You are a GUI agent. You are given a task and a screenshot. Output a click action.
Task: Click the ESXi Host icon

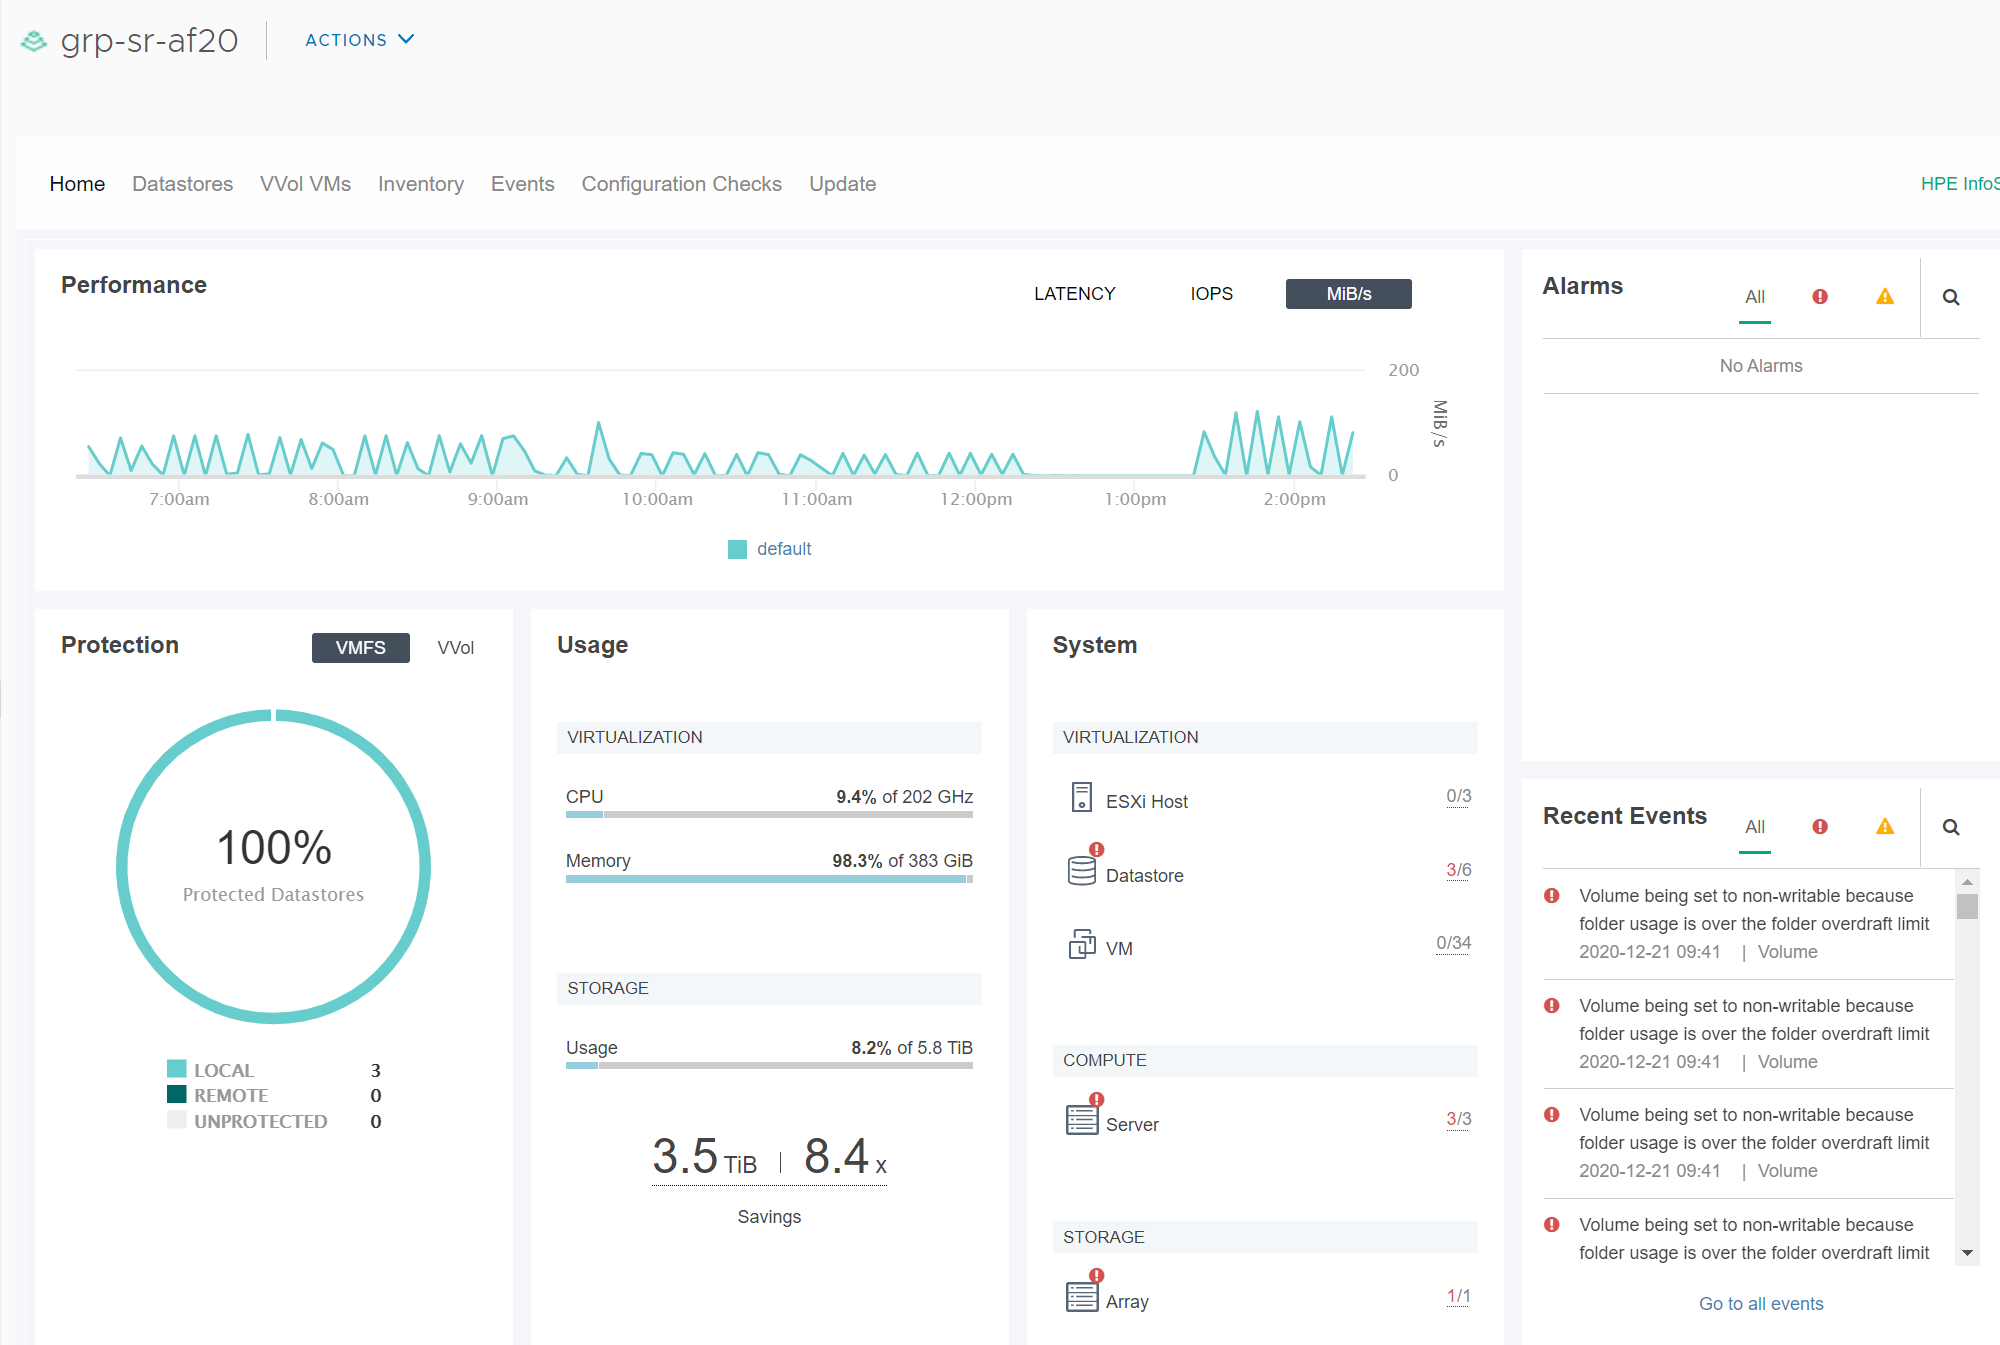coord(1082,797)
